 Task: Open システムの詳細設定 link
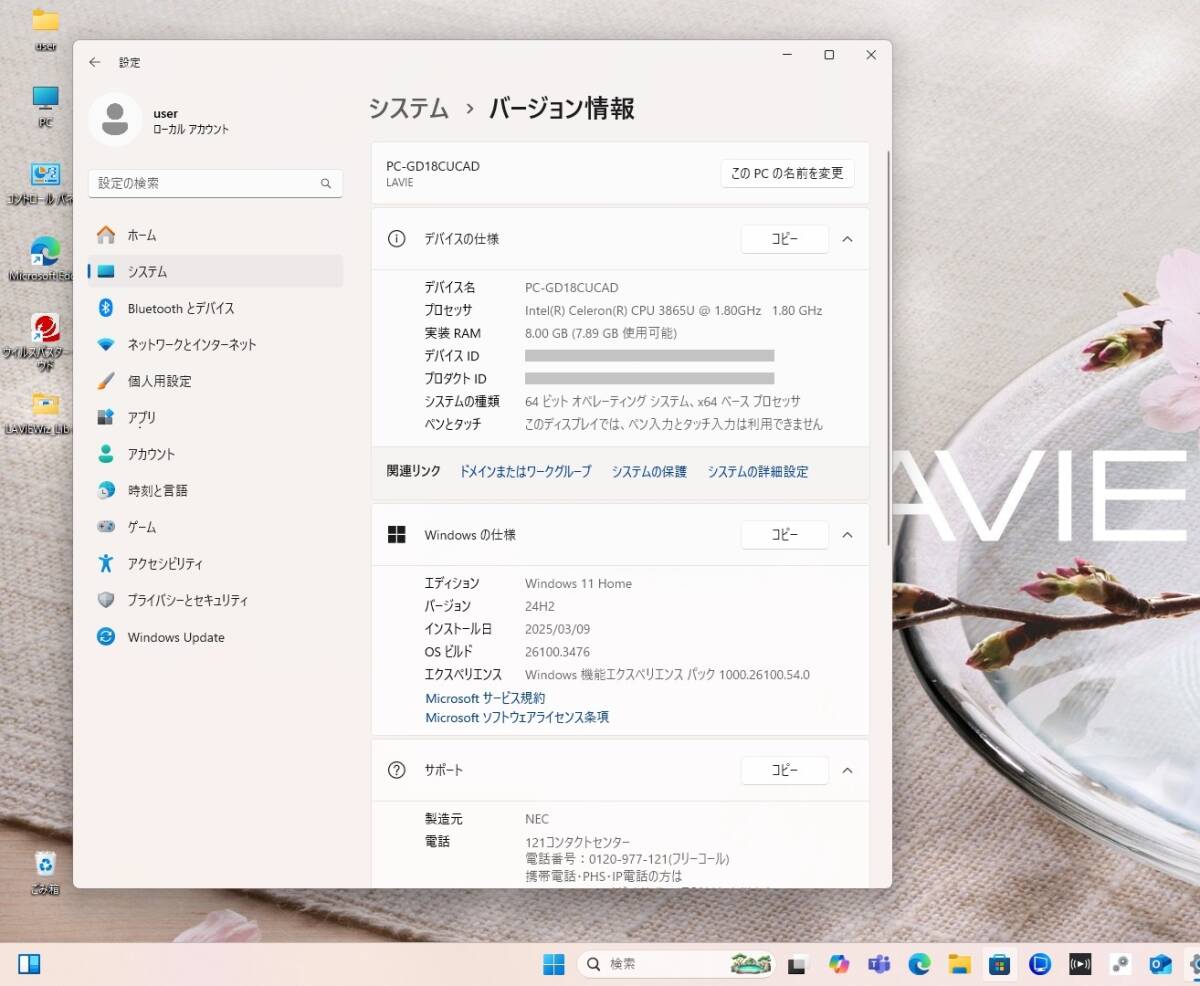point(758,472)
